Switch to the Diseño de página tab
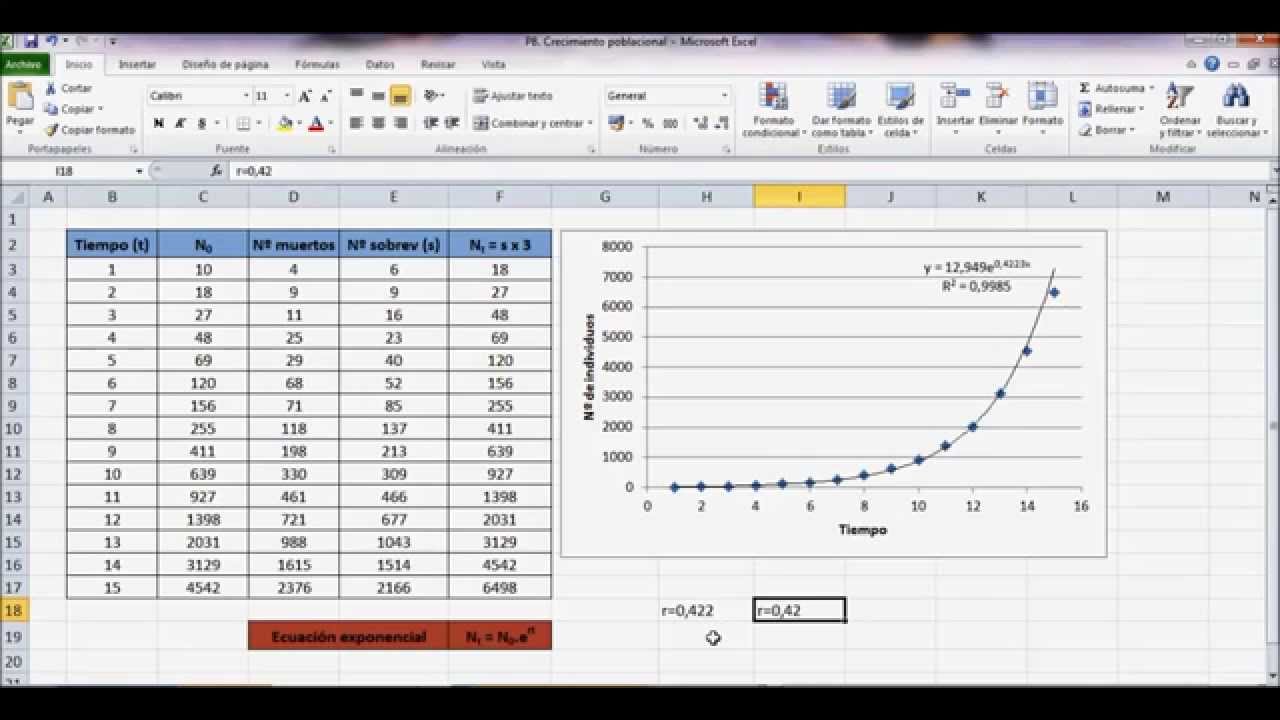The image size is (1280, 720). pos(225,64)
